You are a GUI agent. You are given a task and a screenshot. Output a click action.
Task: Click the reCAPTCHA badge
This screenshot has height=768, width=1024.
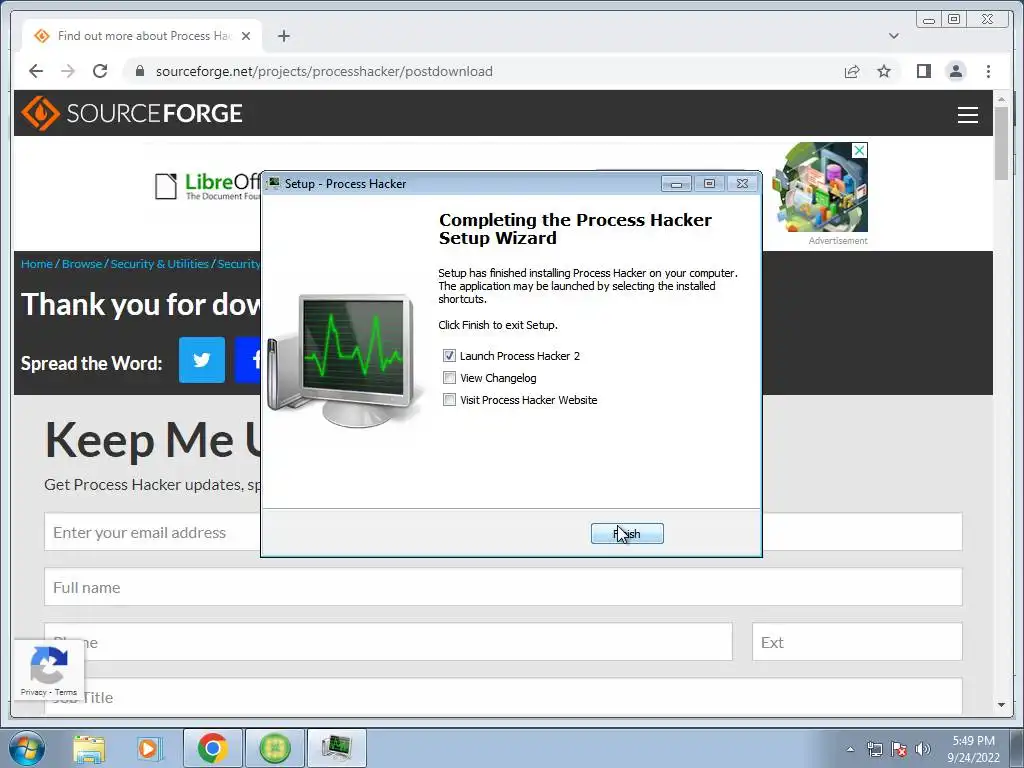tap(48, 669)
